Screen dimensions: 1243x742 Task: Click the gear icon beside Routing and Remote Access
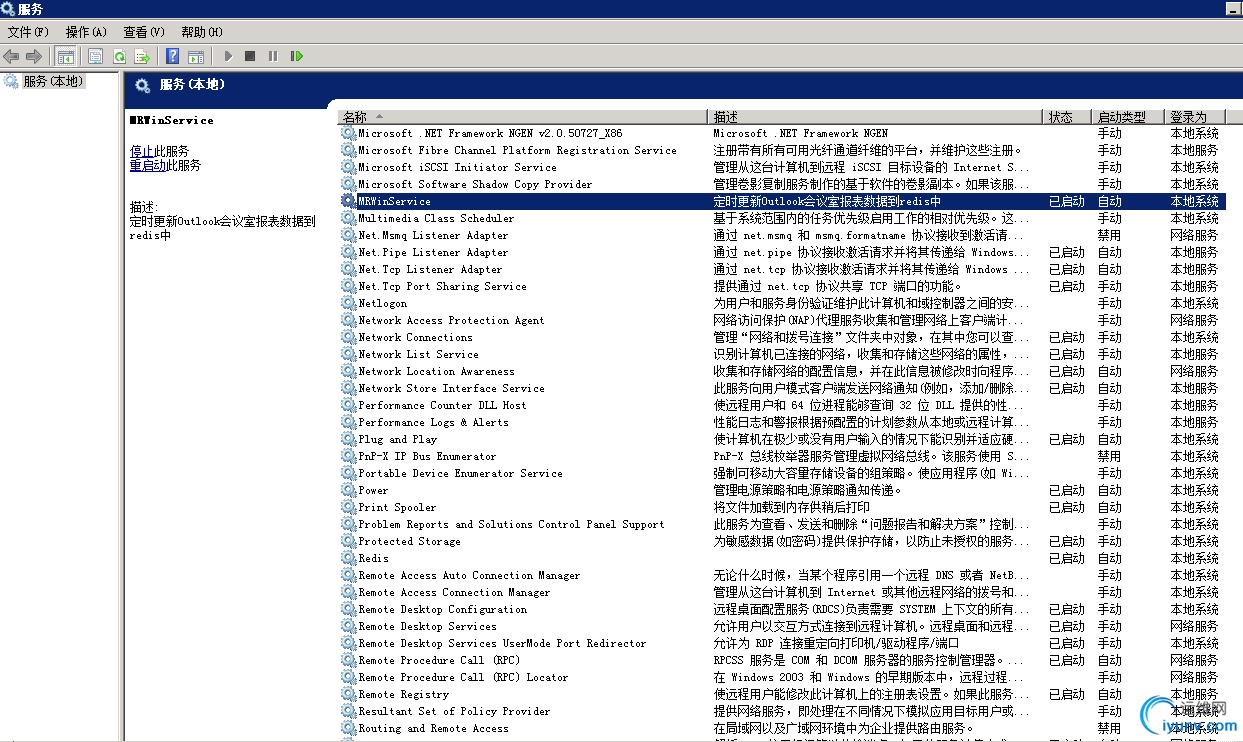point(348,728)
